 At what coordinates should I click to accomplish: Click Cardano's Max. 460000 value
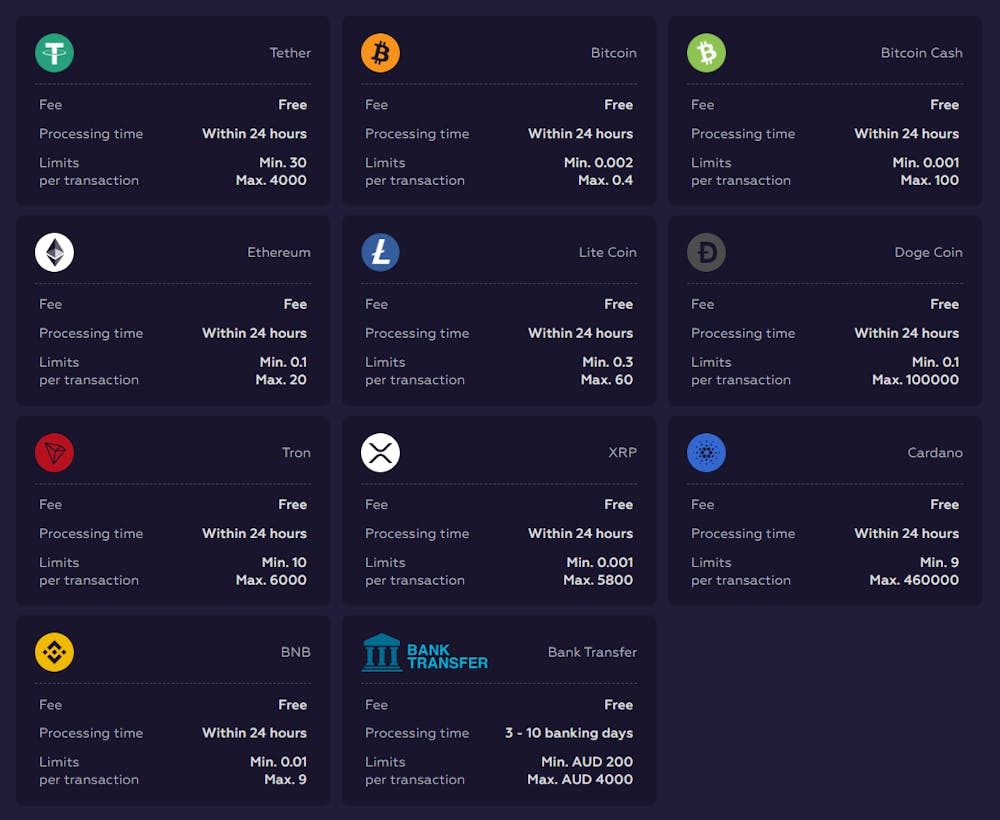tap(914, 580)
